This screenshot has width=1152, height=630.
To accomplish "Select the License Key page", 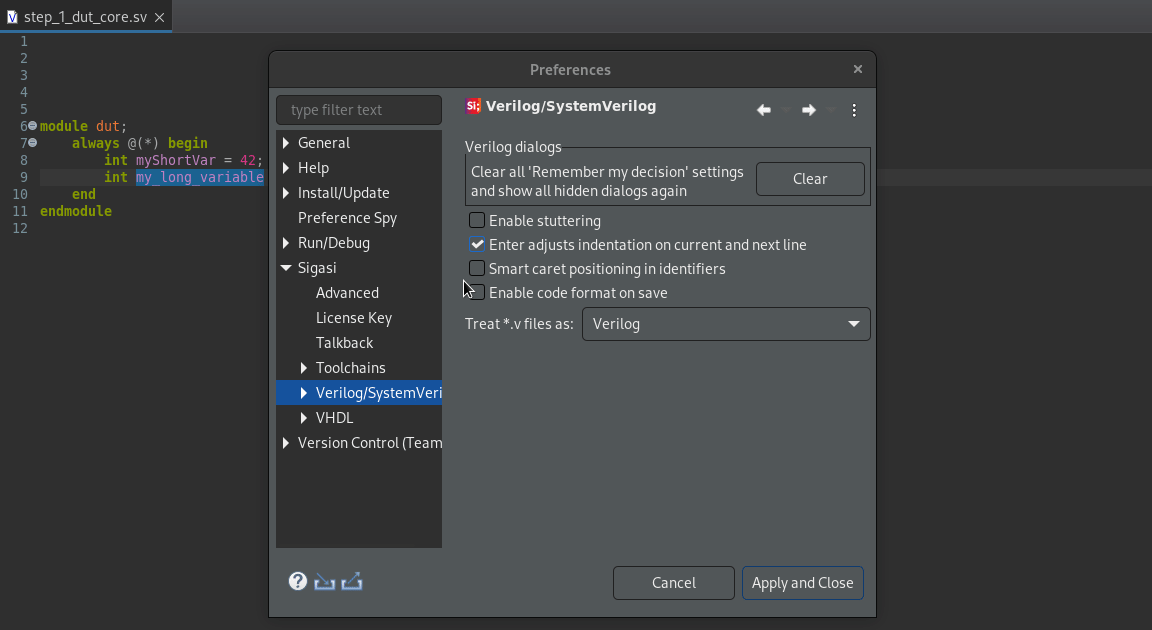I will pyautogui.click(x=354, y=318).
